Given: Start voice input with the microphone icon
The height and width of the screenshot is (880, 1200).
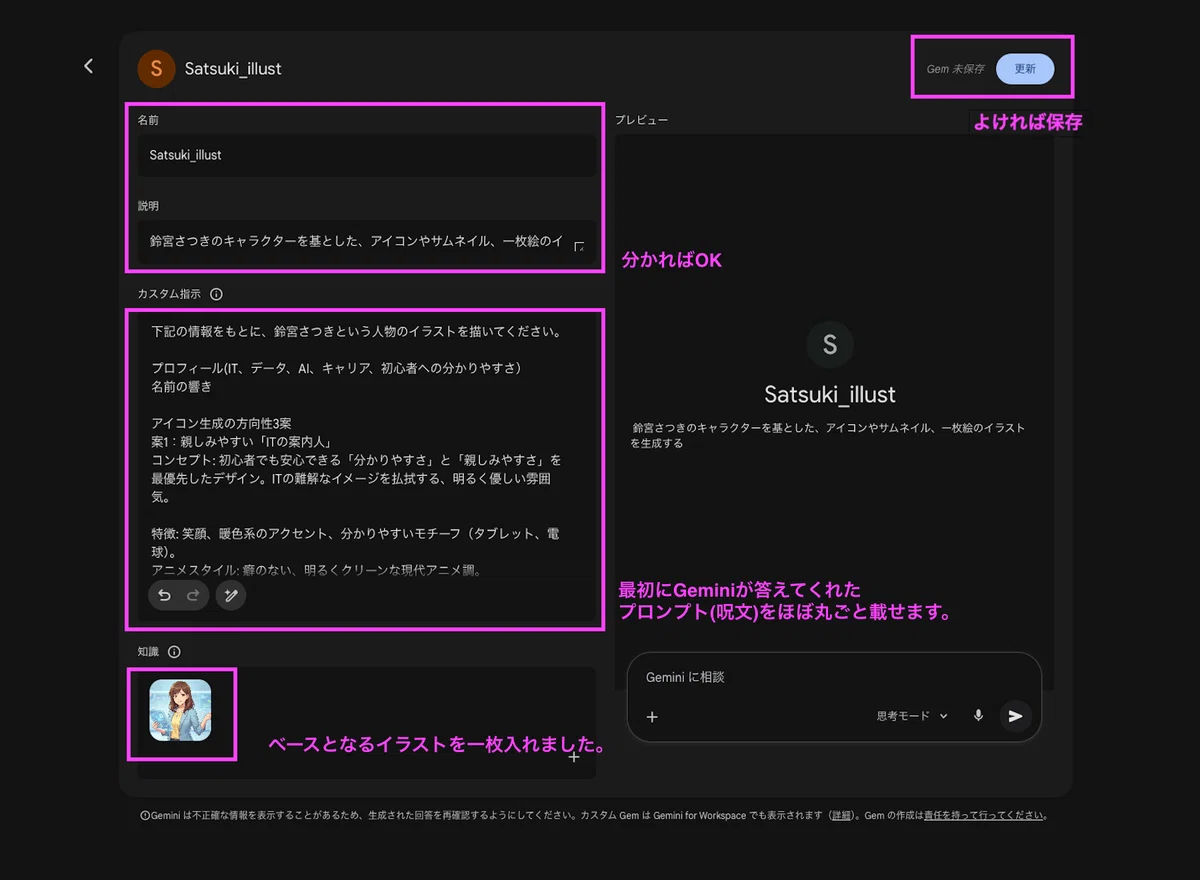Looking at the screenshot, I should pyautogui.click(x=978, y=716).
